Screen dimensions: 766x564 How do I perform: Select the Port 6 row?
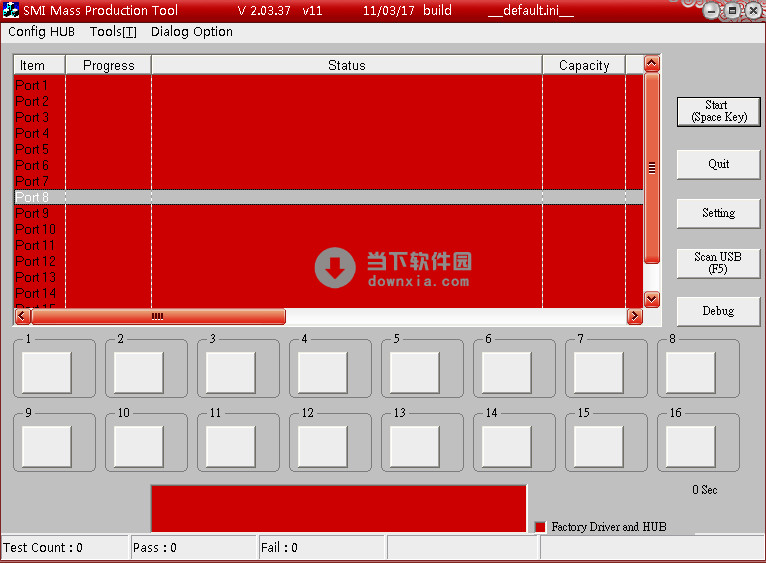[x=328, y=166]
